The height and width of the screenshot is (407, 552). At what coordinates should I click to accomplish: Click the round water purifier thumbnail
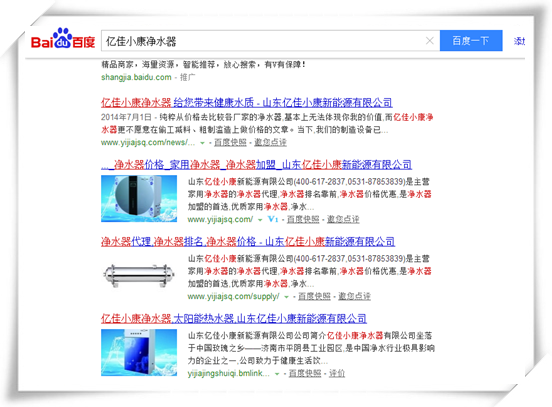(x=139, y=199)
